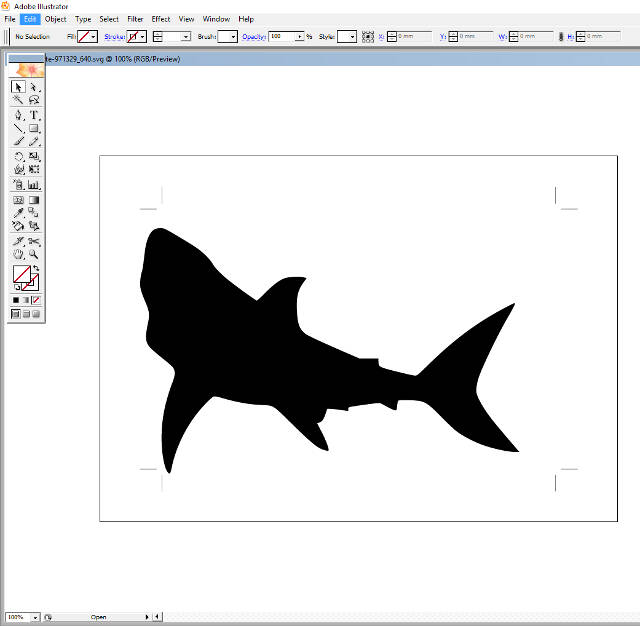Select the Blend tool

click(34, 213)
